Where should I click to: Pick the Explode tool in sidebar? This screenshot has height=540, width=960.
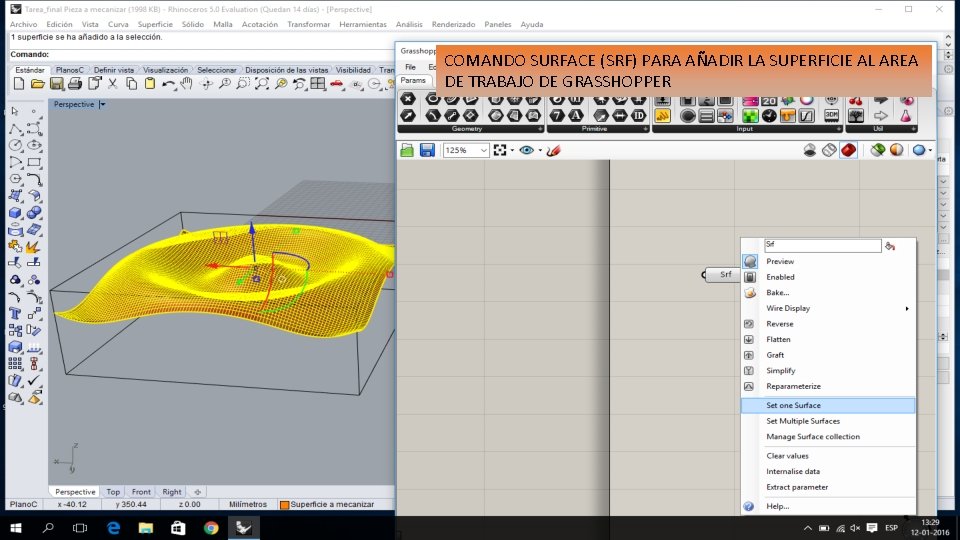click(x=33, y=247)
